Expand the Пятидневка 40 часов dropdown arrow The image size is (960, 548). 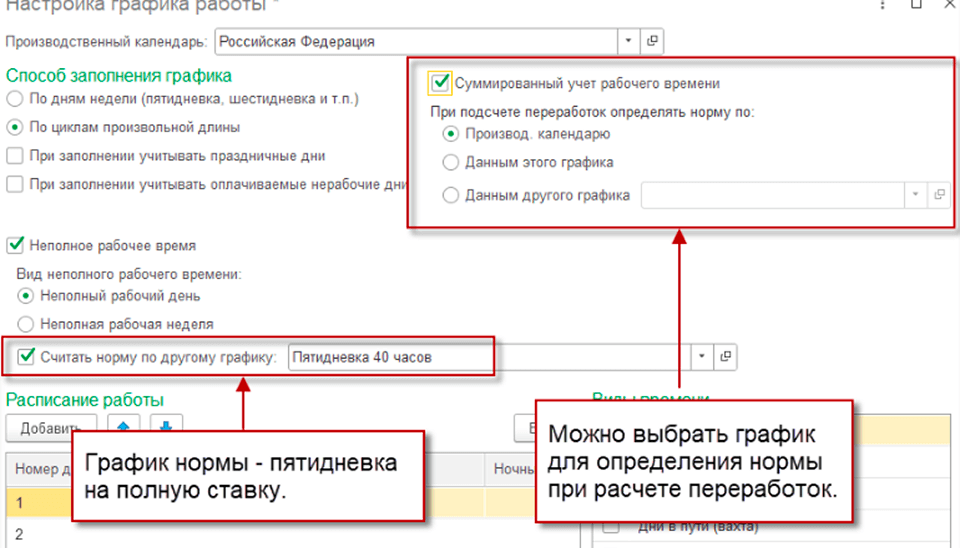point(702,356)
